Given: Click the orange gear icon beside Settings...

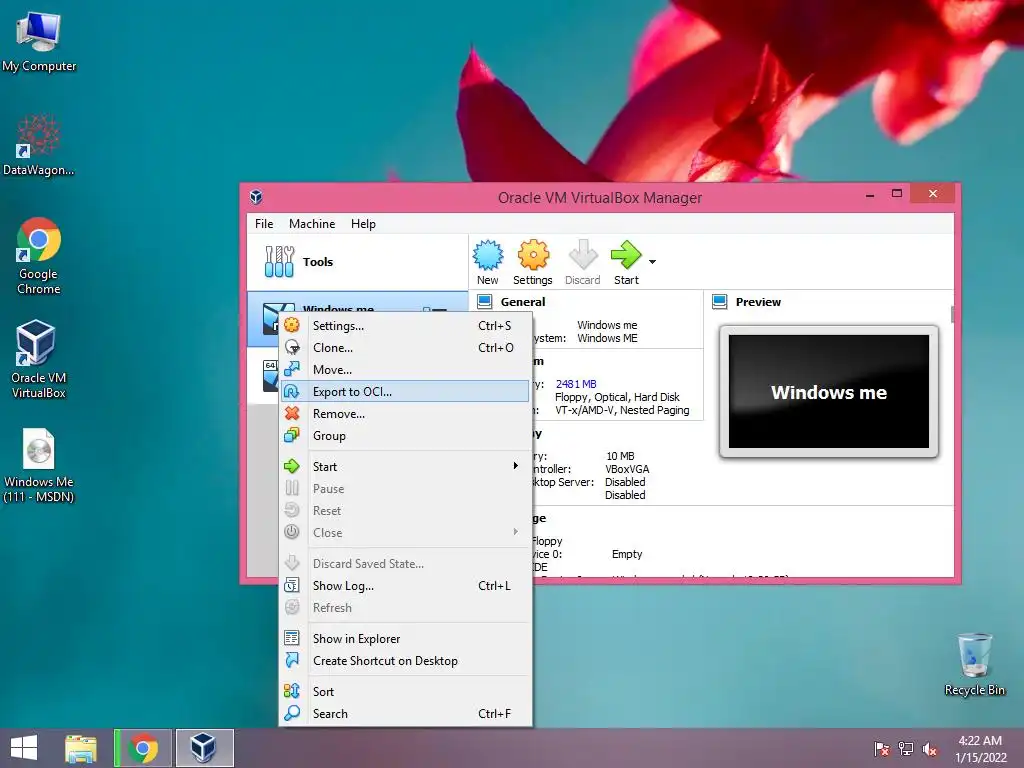Looking at the screenshot, I should pyautogui.click(x=292, y=325).
